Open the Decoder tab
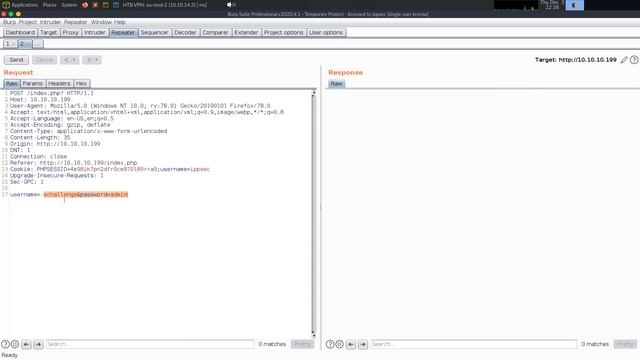Image resolution: width=640 pixels, height=360 pixels. pos(185,32)
